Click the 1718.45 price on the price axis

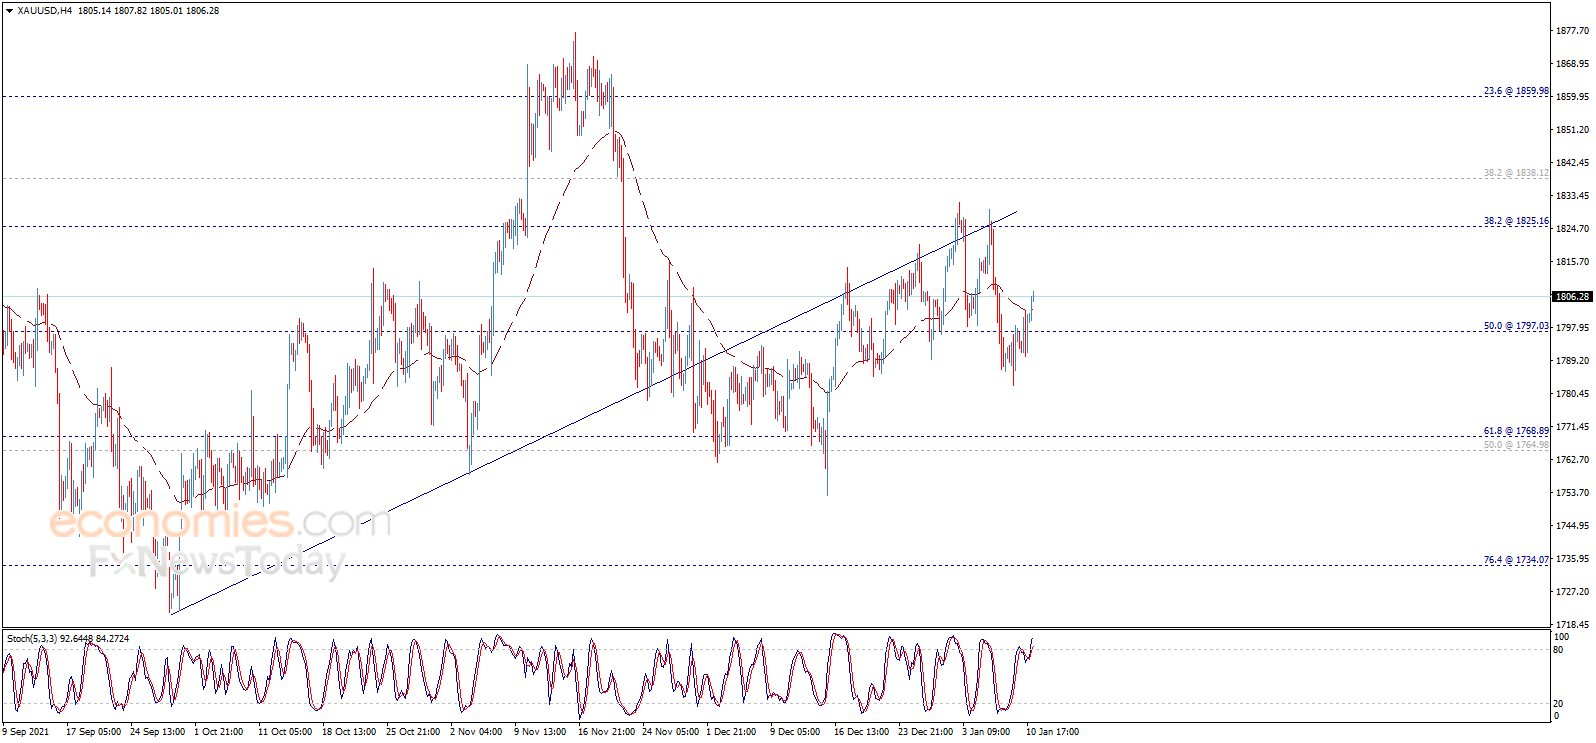point(1572,625)
